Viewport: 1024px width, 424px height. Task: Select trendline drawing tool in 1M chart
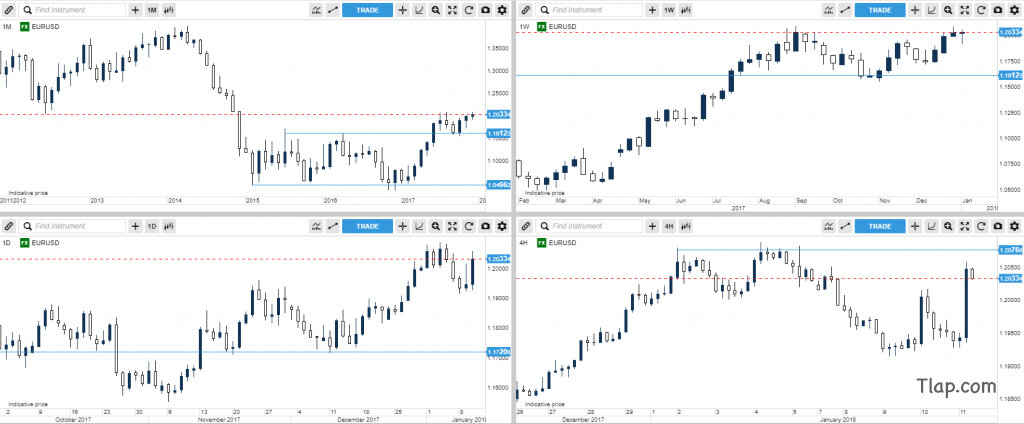pyautogui.click(x=333, y=10)
